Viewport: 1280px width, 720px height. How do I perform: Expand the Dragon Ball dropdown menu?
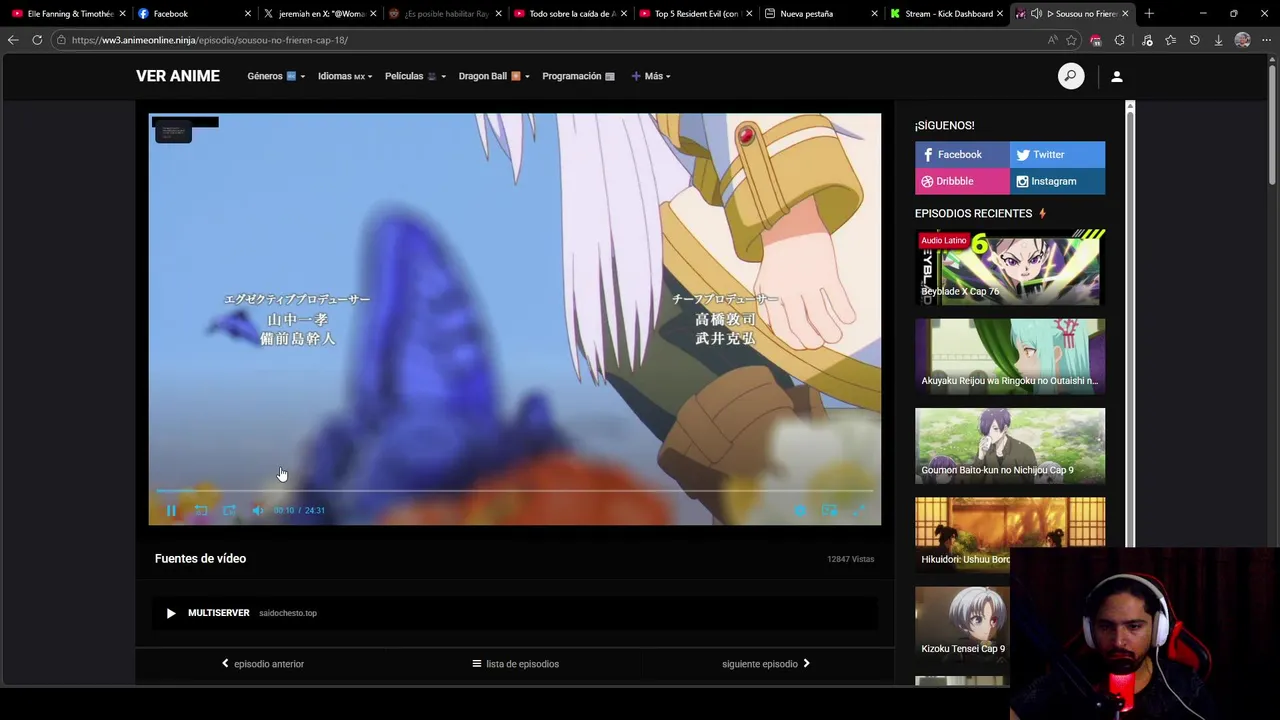494,76
